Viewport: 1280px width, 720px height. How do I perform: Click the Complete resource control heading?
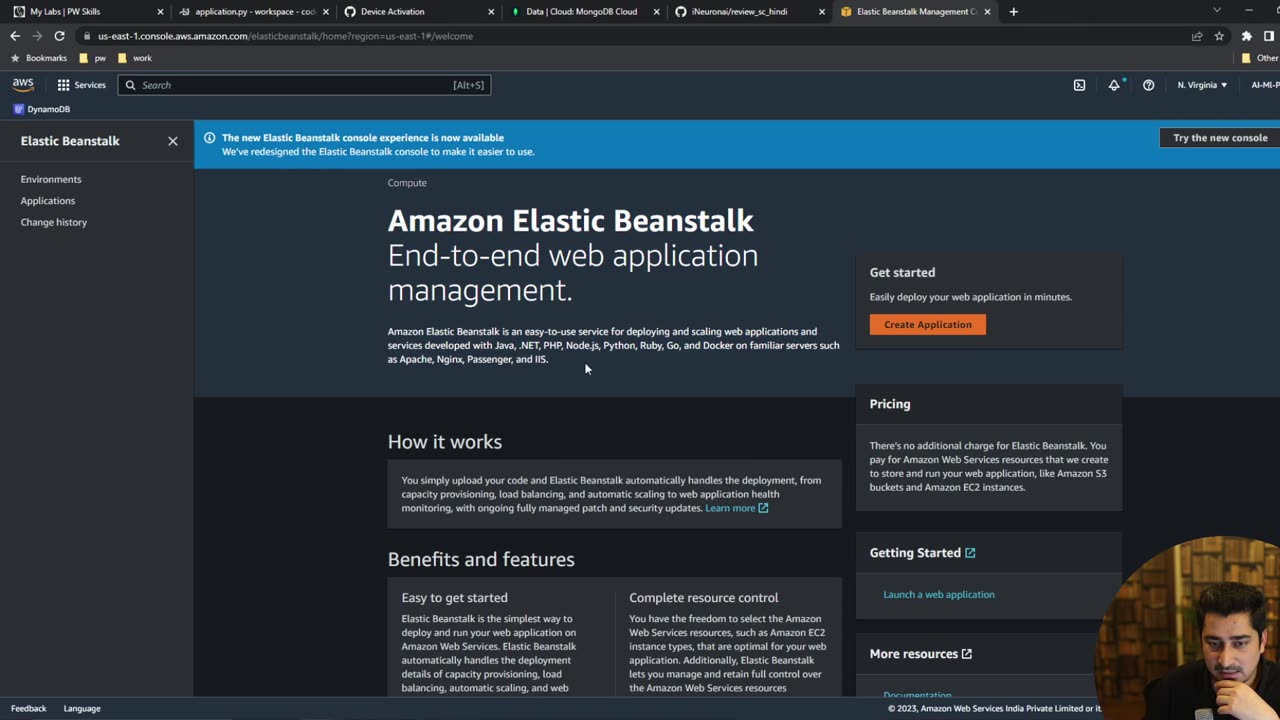click(x=704, y=598)
